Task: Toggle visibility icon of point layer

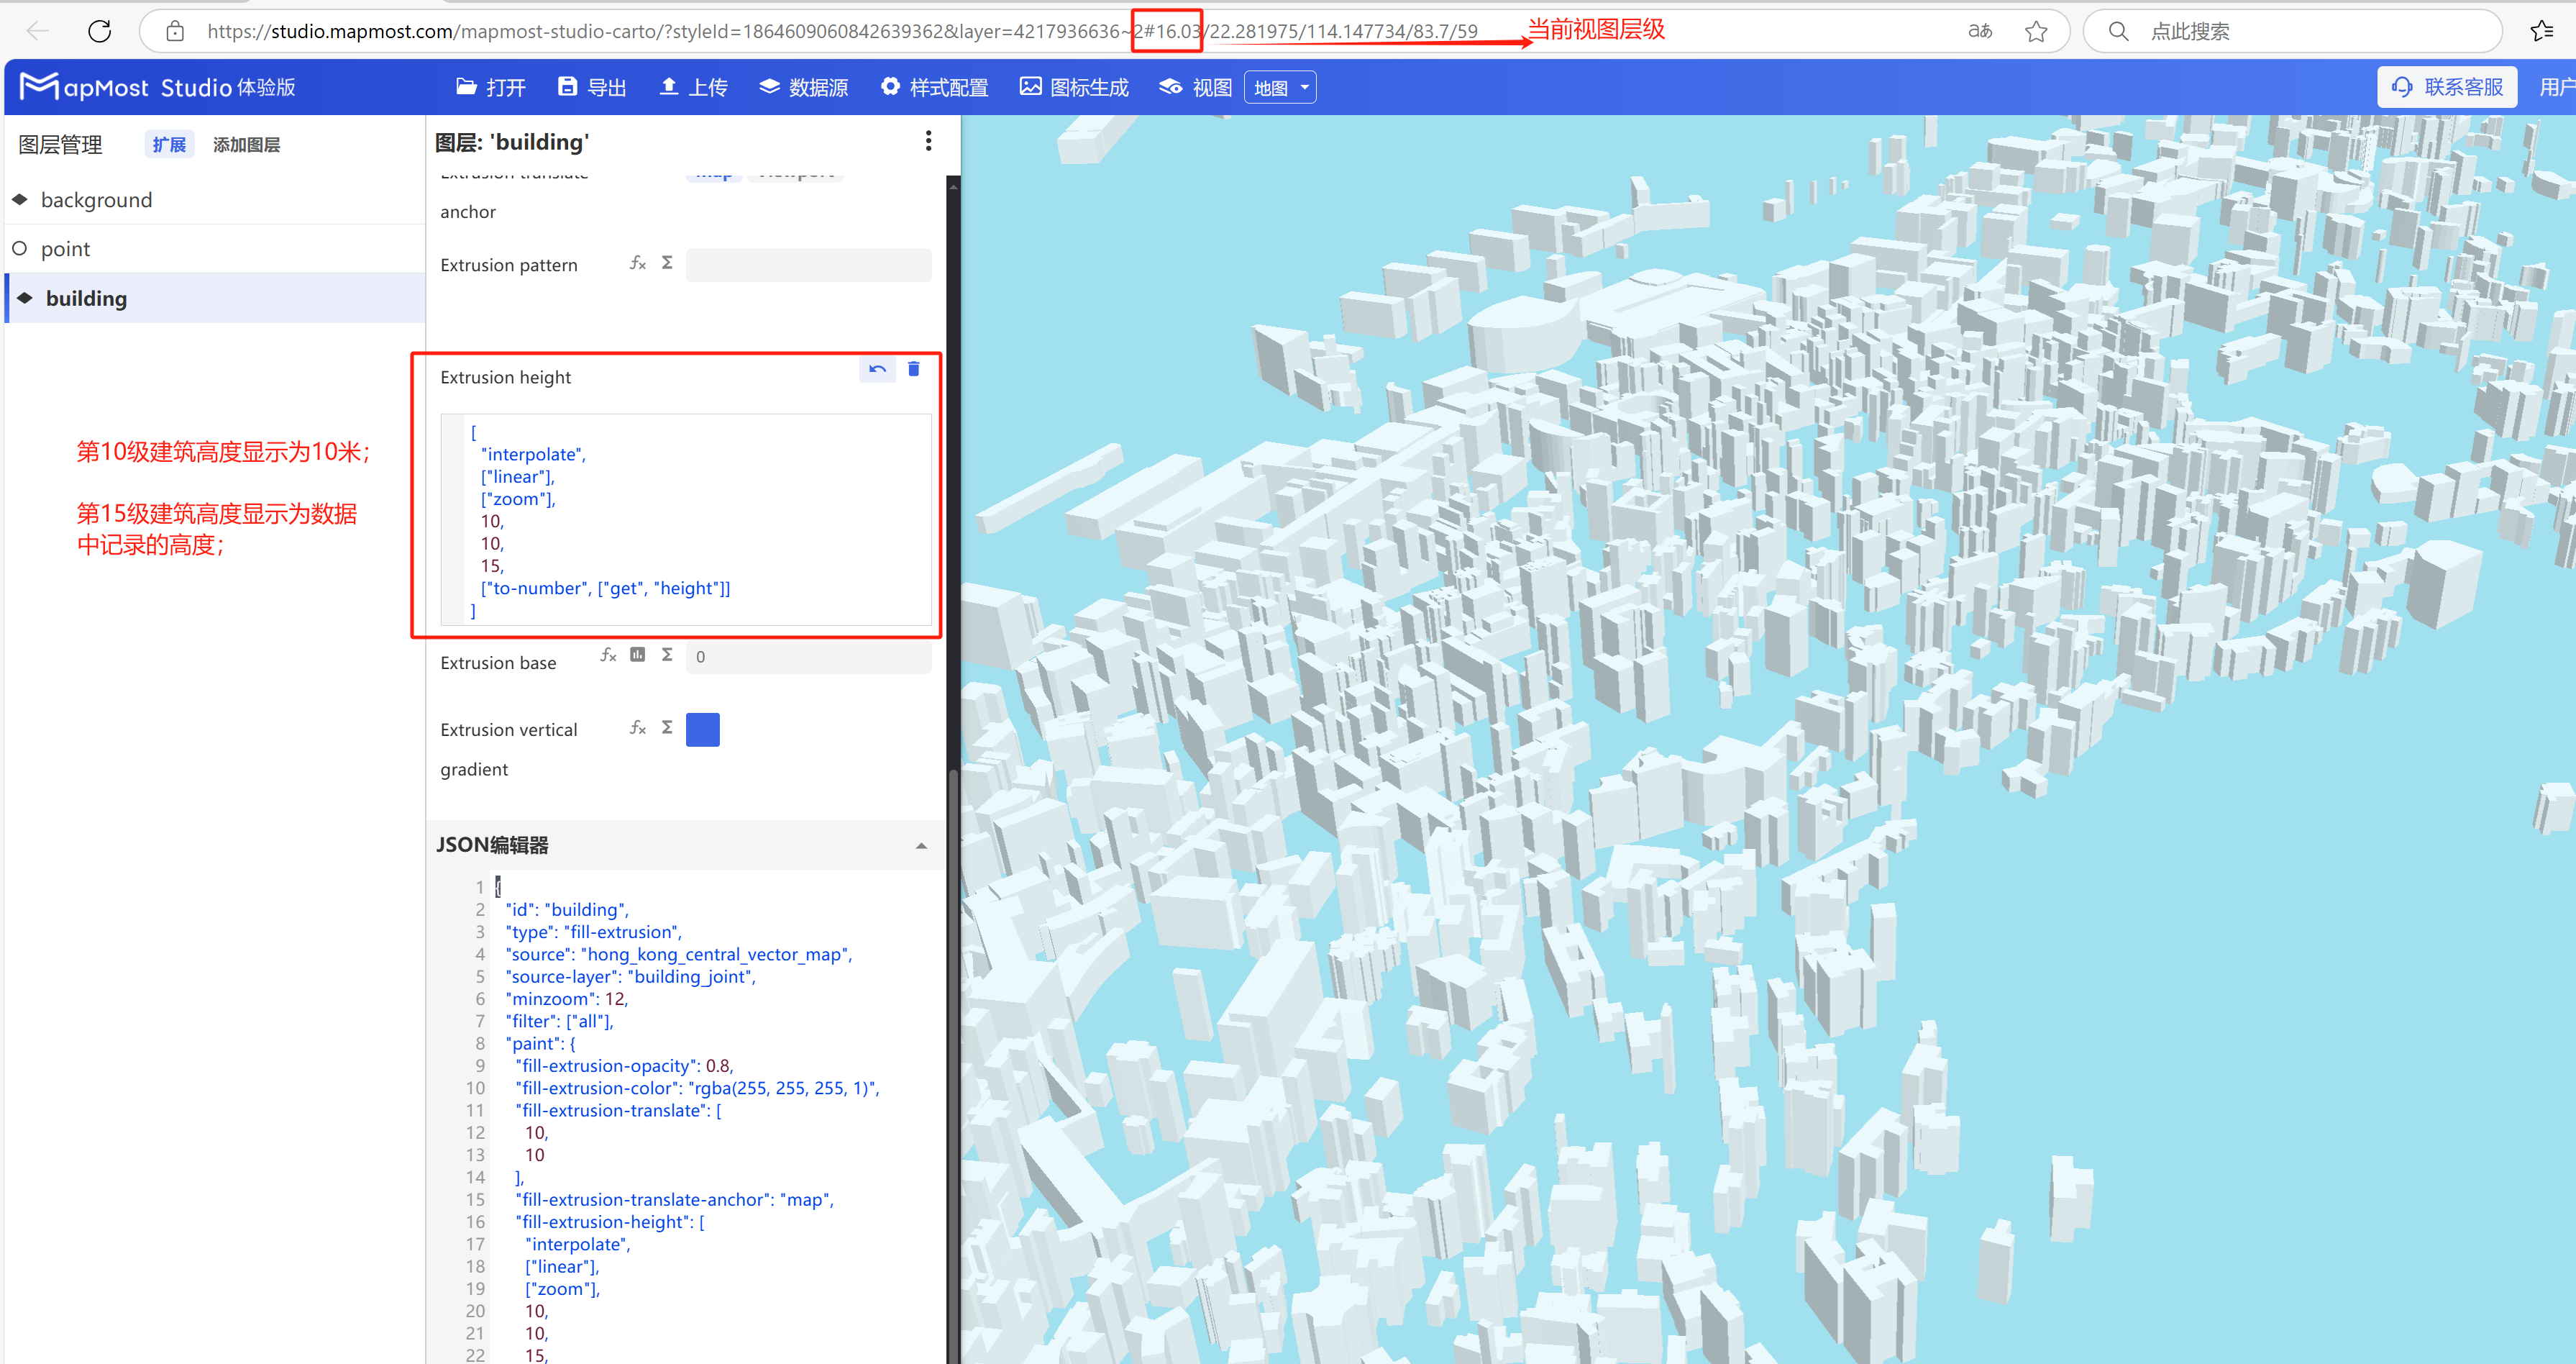Action: (20, 248)
